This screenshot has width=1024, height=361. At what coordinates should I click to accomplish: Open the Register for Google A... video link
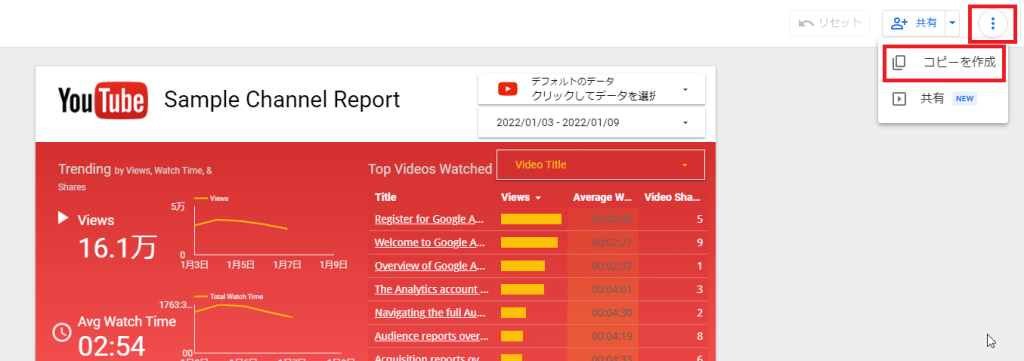430,219
